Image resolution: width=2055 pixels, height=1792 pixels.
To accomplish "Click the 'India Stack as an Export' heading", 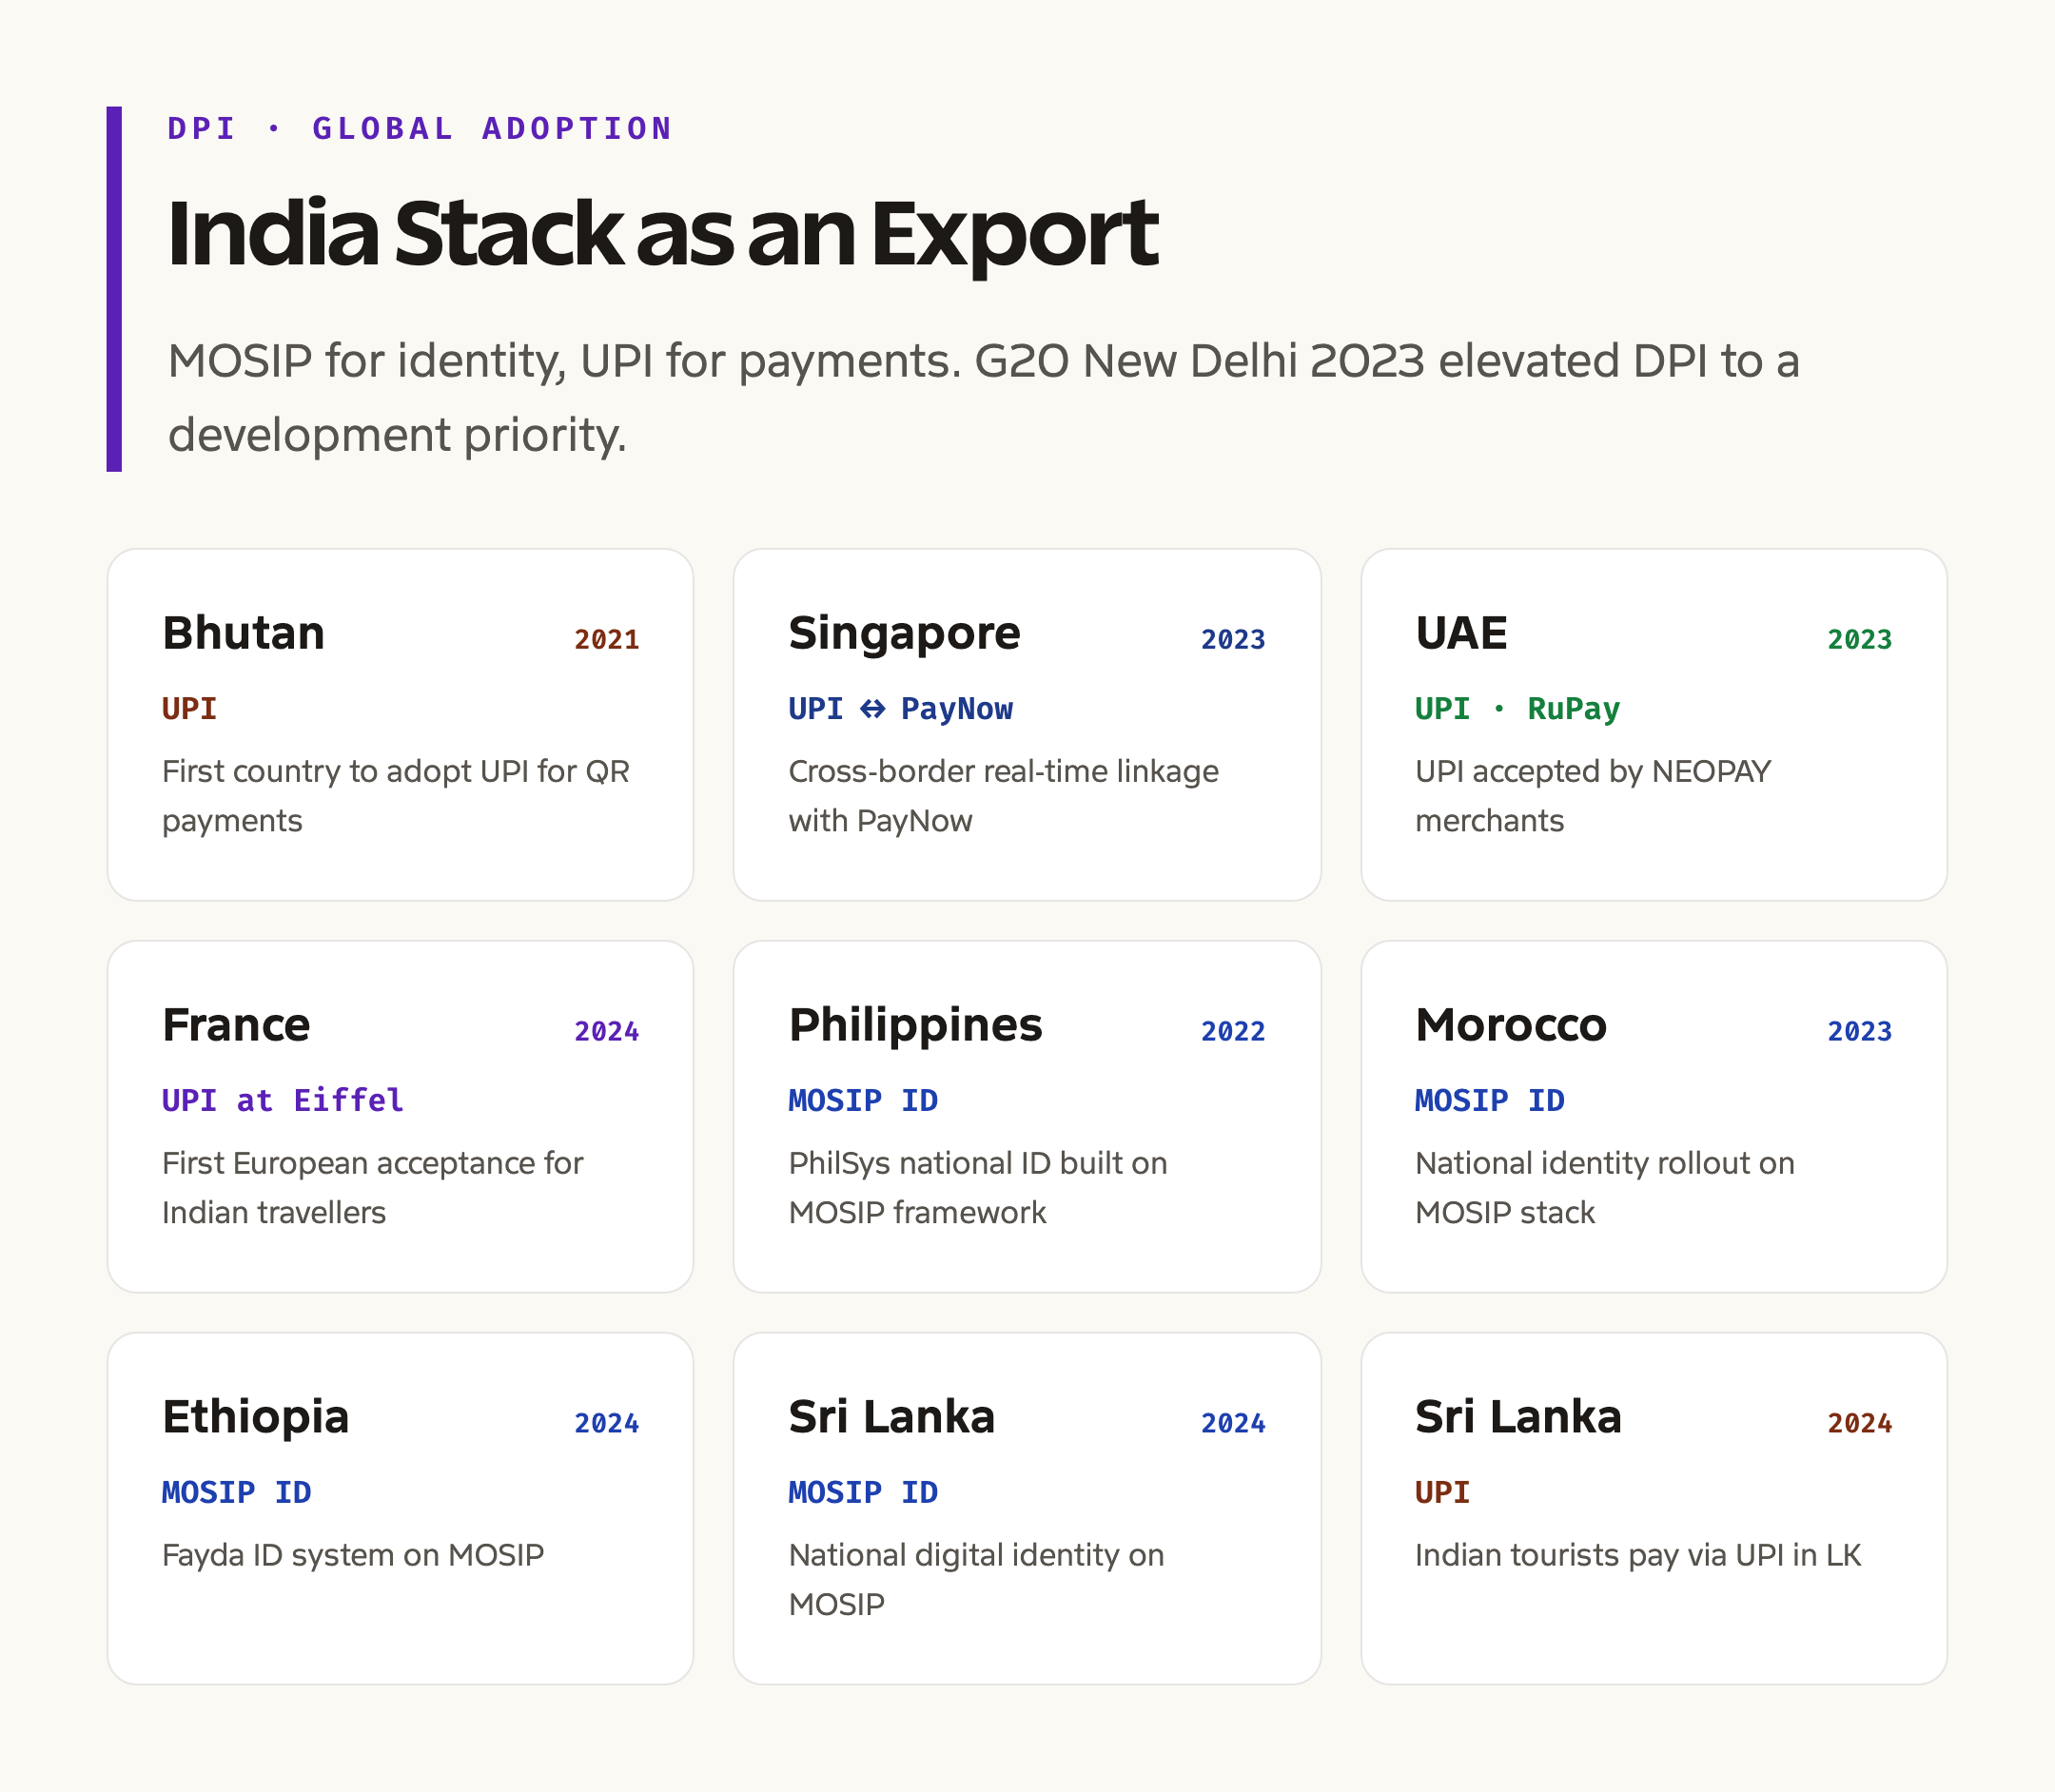I will click(x=662, y=234).
